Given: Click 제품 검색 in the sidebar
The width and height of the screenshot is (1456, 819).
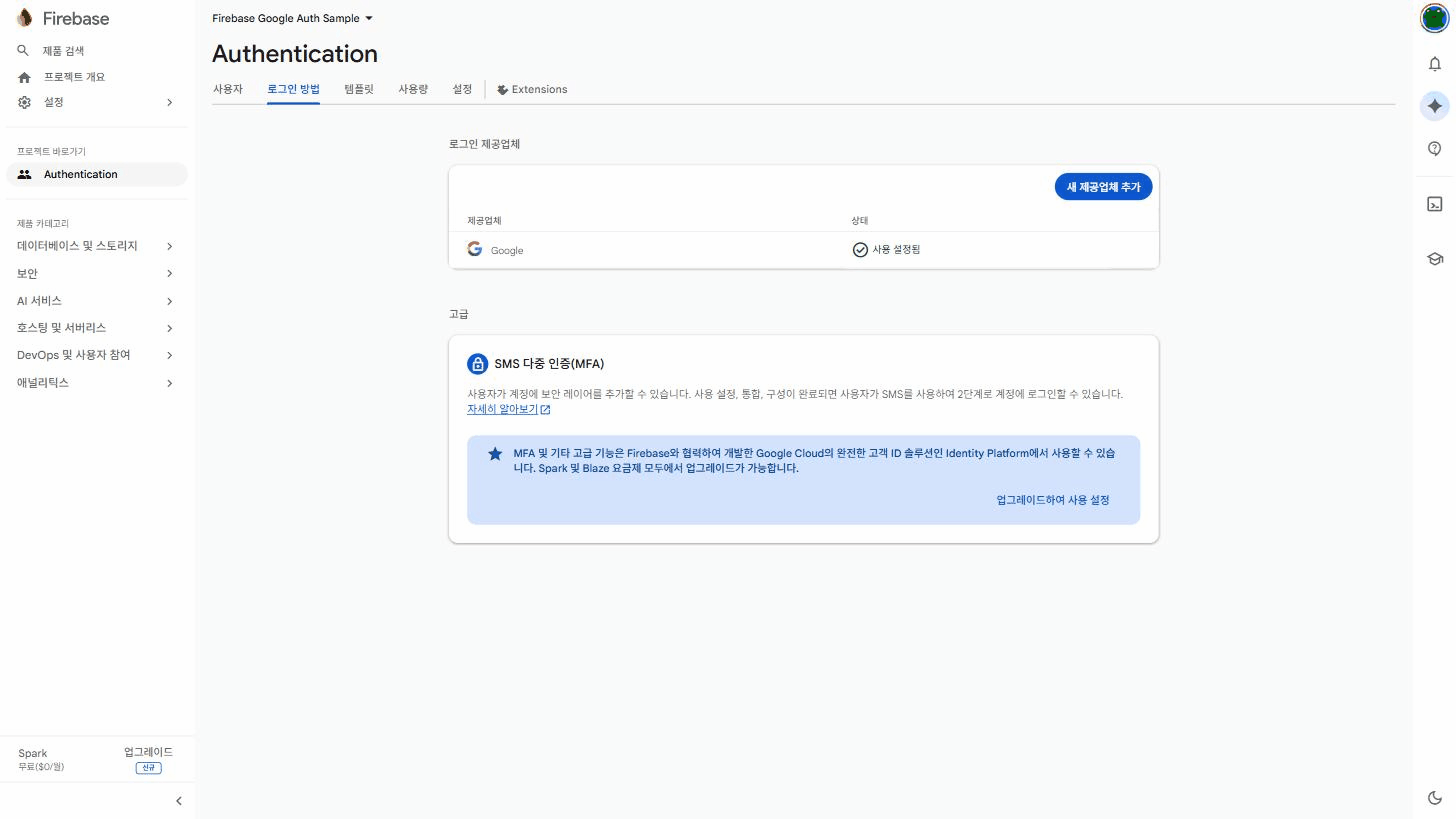Looking at the screenshot, I should 64,50.
